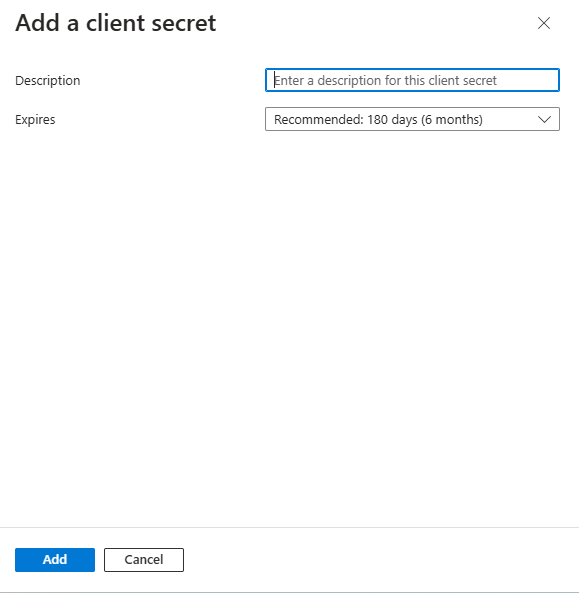The image size is (579, 593).
Task: Show expiry options via the down chevron icon
Action: (x=544, y=120)
